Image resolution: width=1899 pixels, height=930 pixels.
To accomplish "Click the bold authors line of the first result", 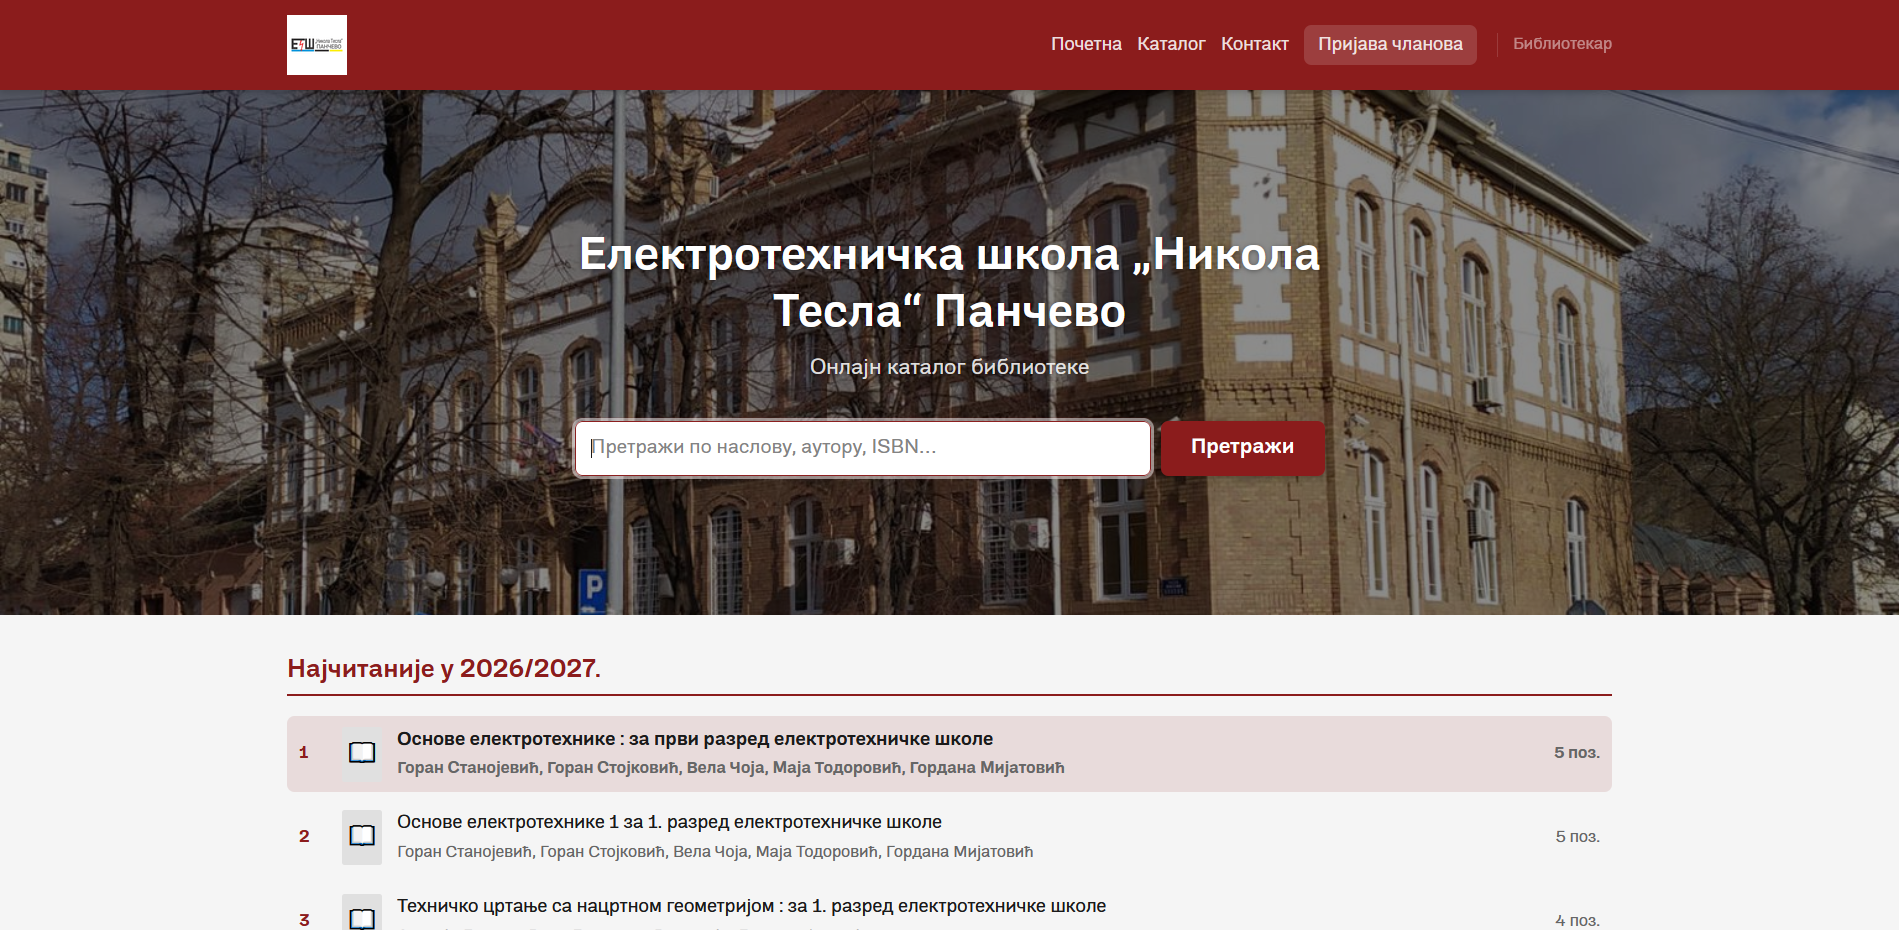I will point(731,768).
